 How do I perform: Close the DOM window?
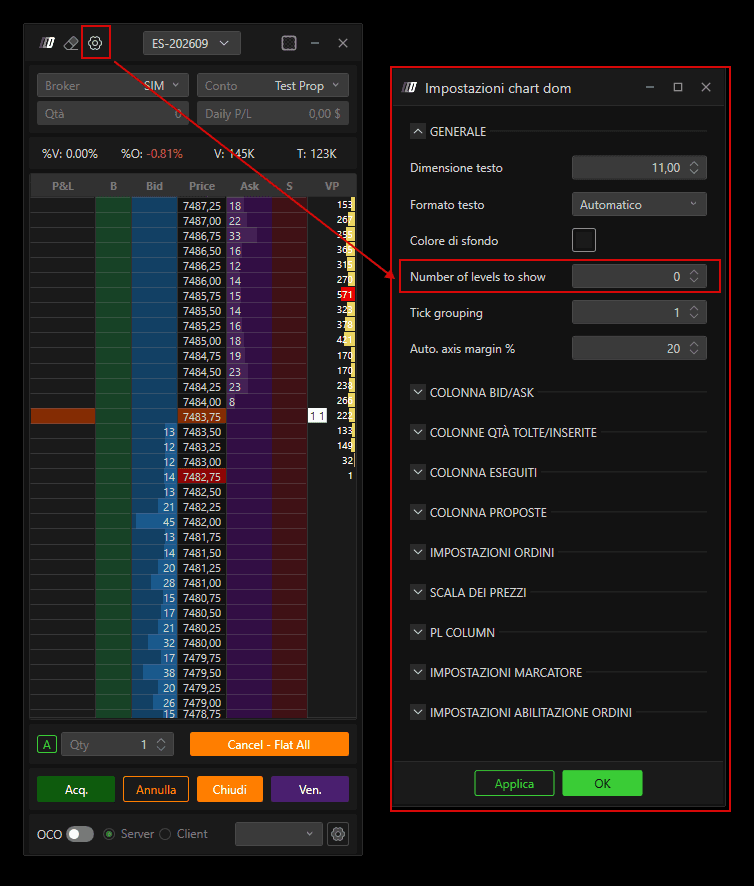pos(343,43)
